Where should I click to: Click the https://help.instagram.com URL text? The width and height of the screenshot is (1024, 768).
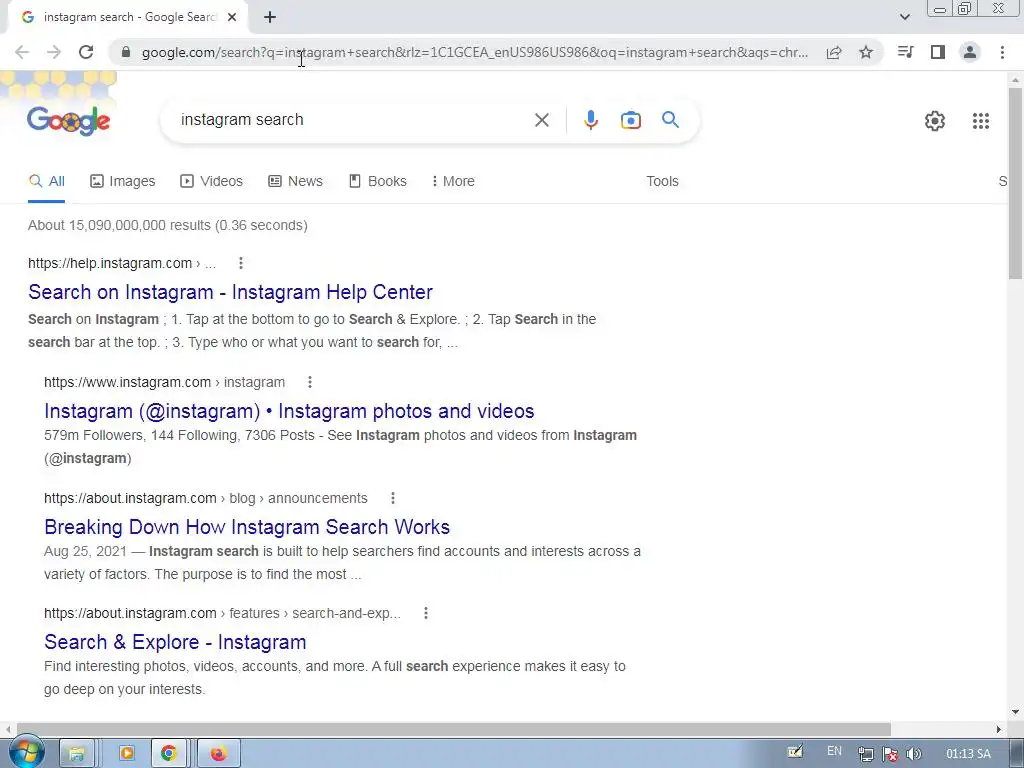[110, 263]
